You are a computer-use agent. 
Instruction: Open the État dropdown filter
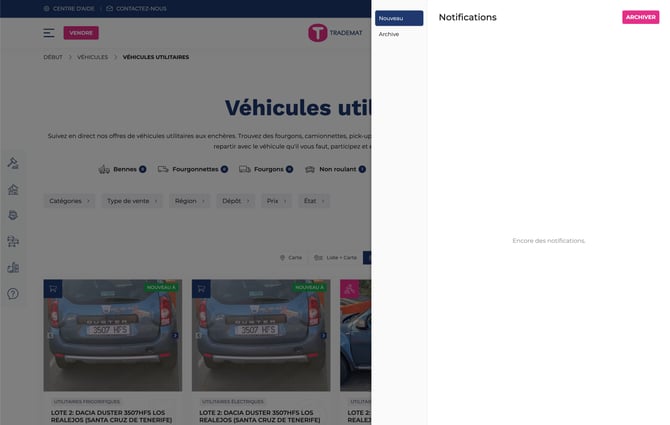[x=314, y=201]
